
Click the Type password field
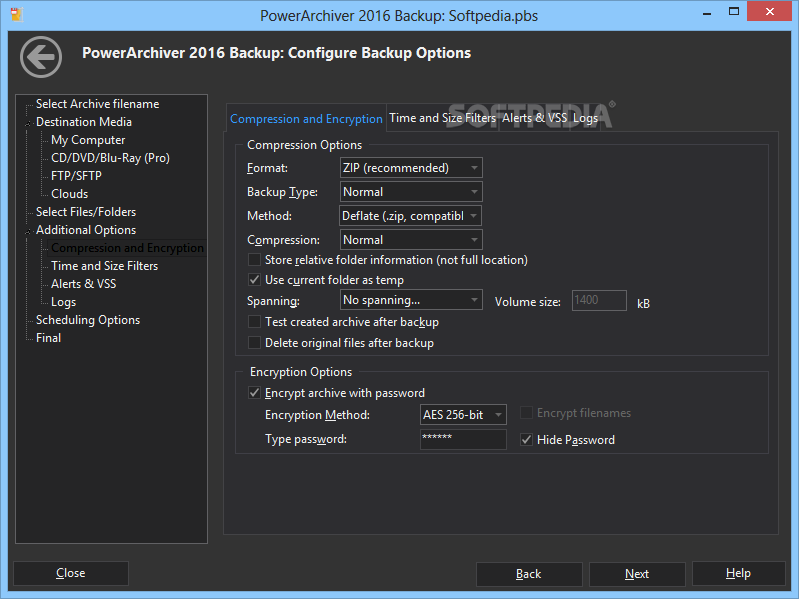[x=463, y=439]
